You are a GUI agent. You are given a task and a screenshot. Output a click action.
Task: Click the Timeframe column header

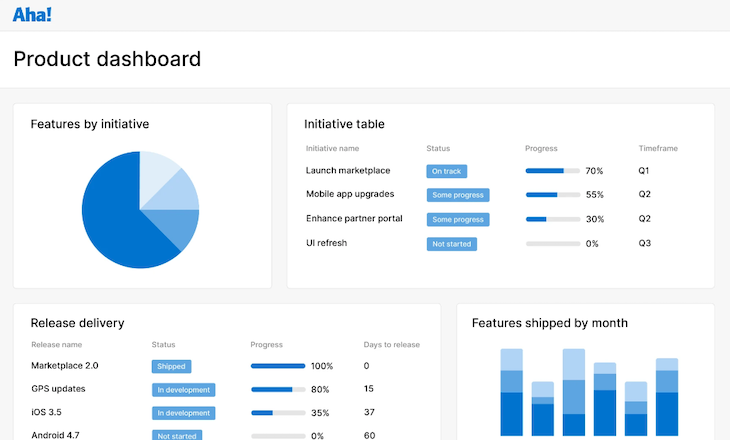point(658,149)
